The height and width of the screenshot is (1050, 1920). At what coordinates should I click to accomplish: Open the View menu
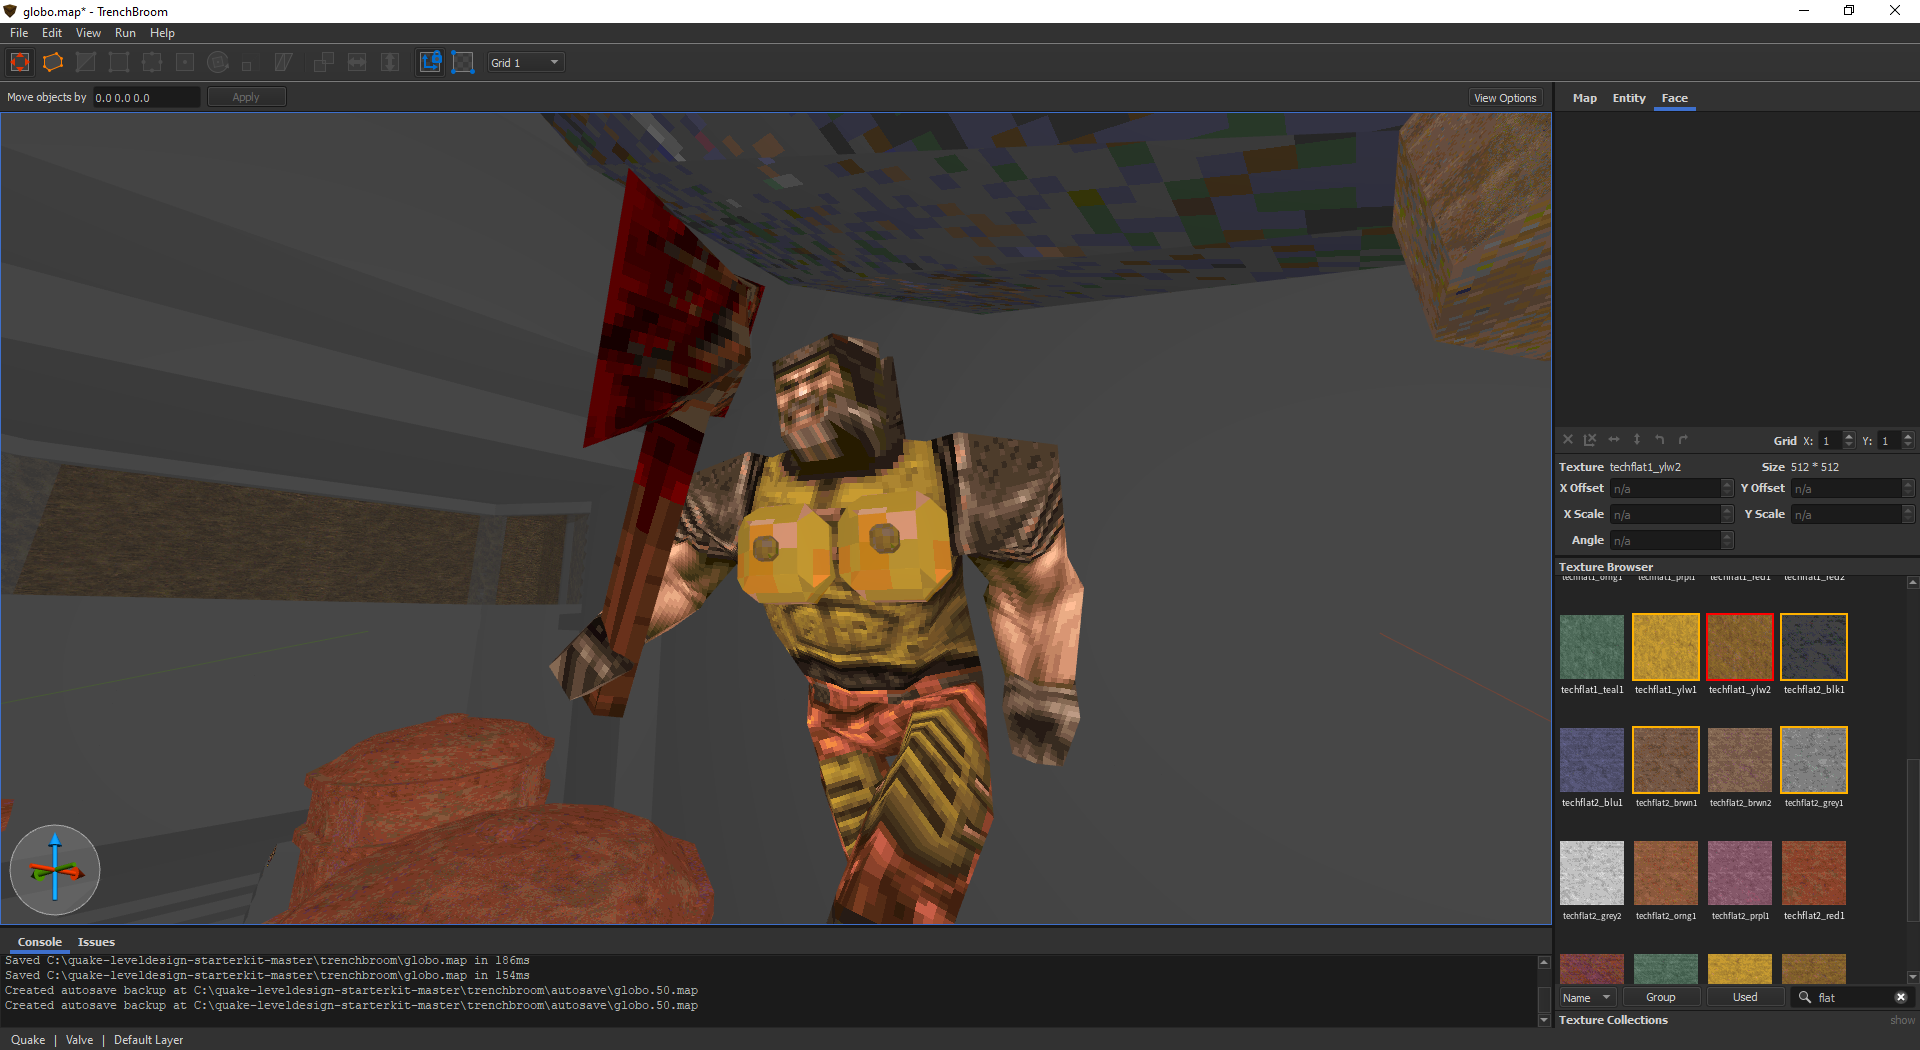88,33
